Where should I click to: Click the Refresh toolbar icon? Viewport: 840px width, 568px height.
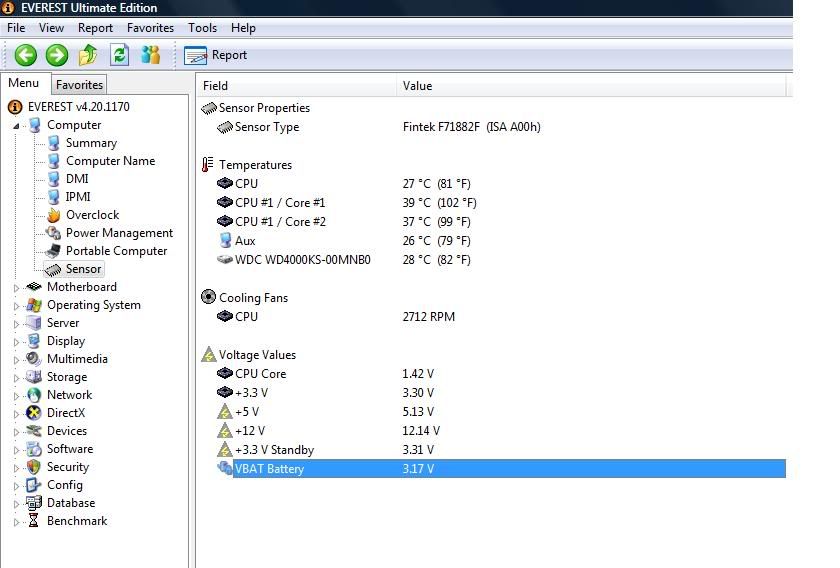pyautogui.click(x=120, y=55)
